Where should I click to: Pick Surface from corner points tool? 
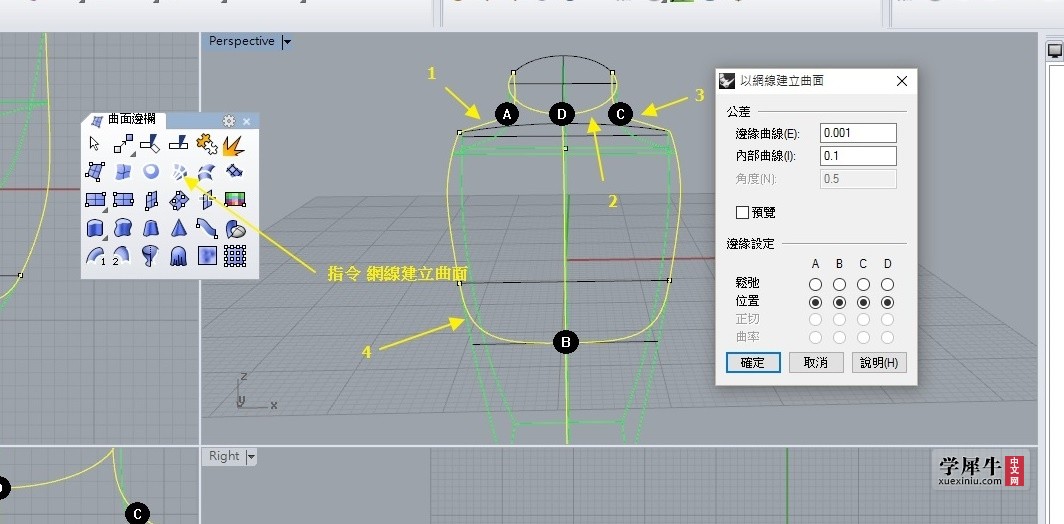95,171
